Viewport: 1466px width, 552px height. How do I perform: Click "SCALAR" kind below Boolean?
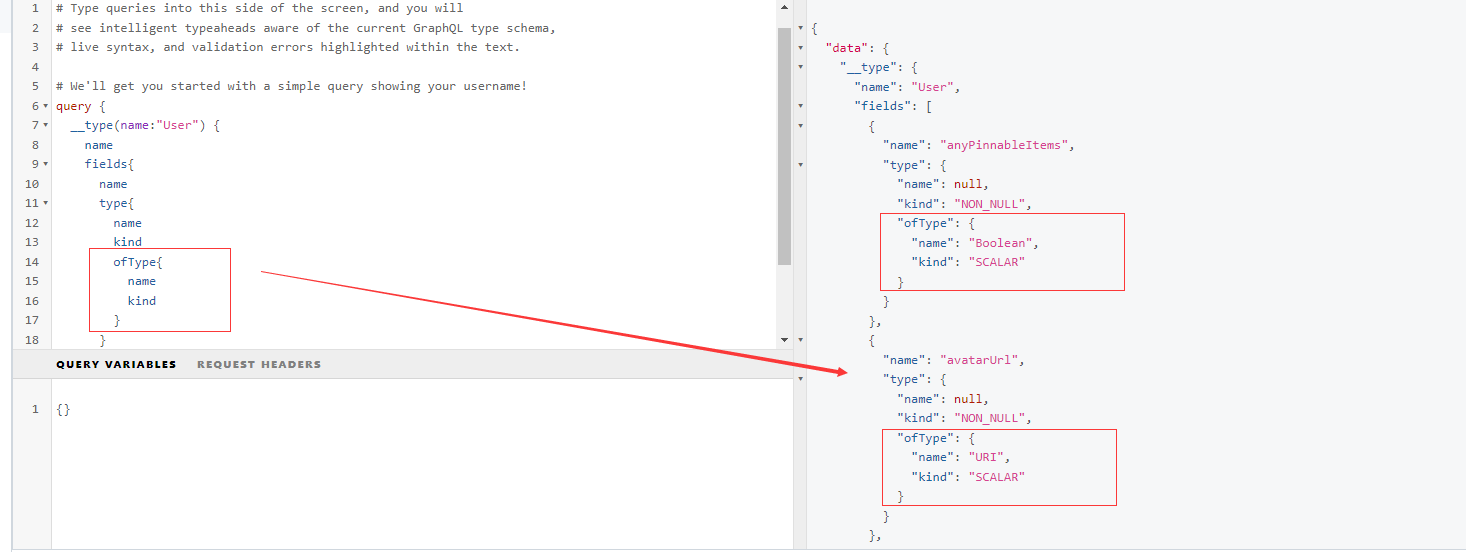[x=997, y=263]
